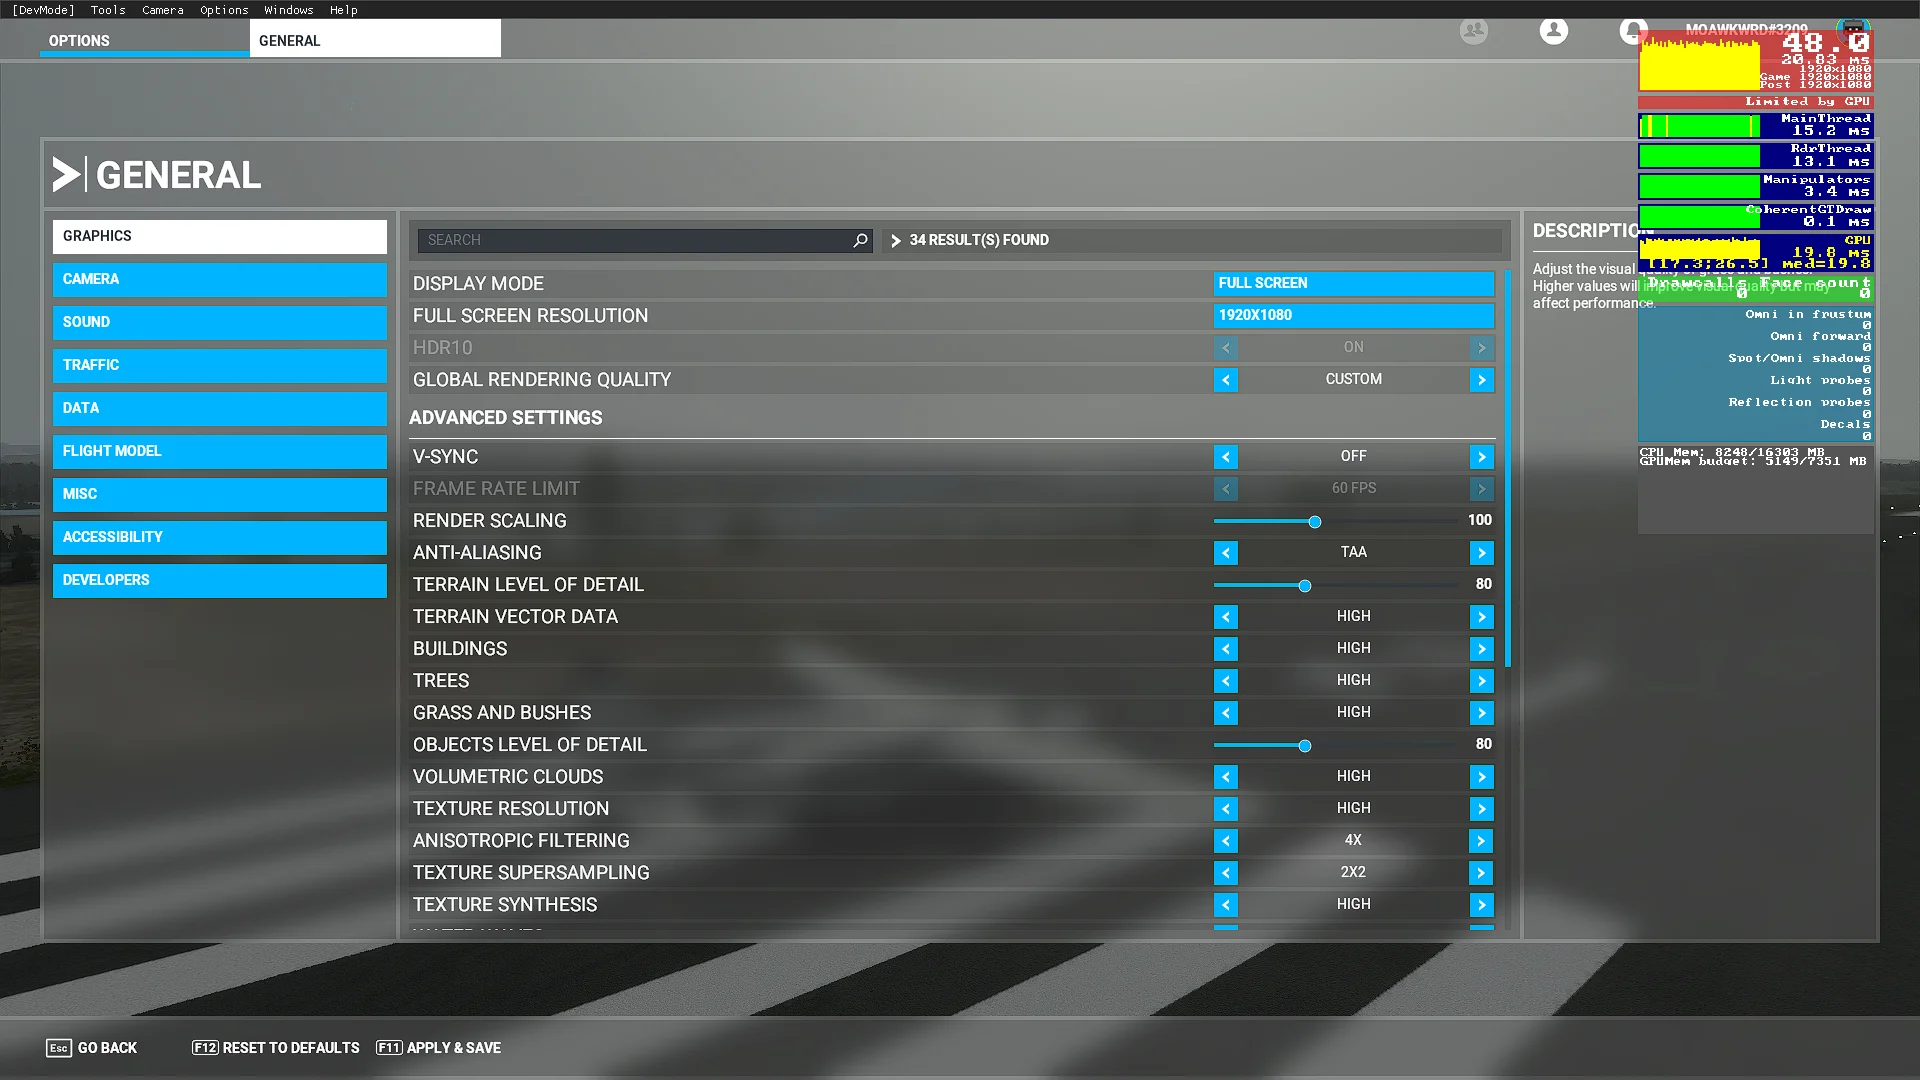Click the Search input field

636,240
